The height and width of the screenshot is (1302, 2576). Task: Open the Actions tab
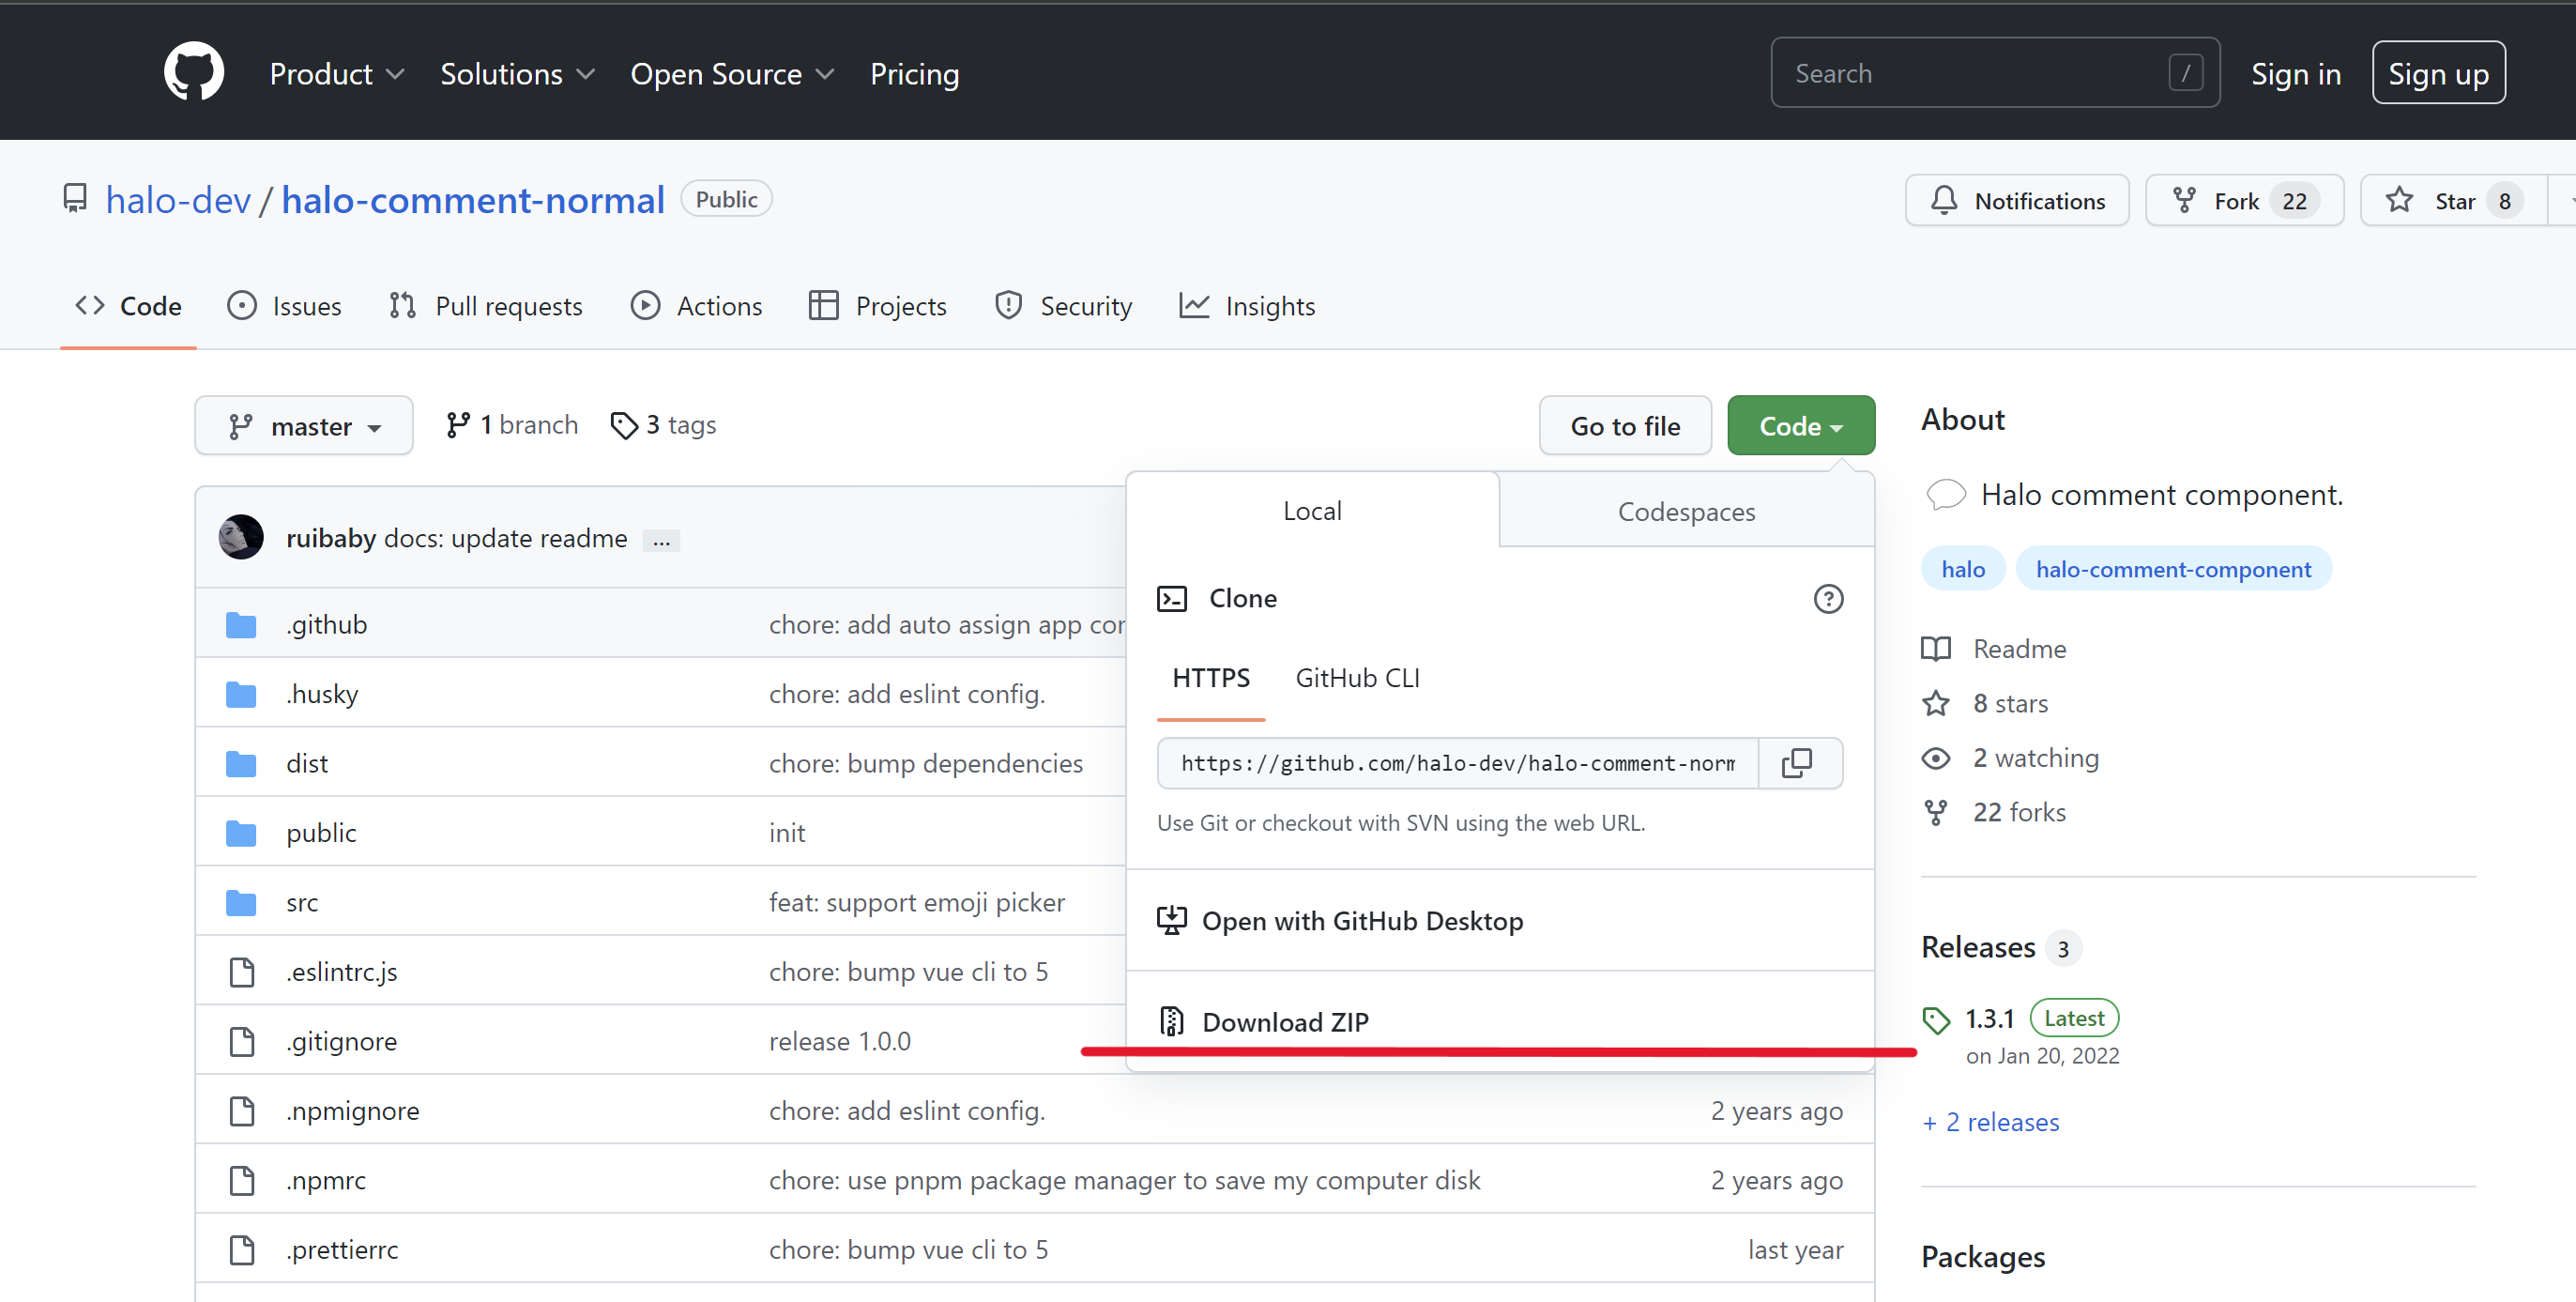(696, 306)
